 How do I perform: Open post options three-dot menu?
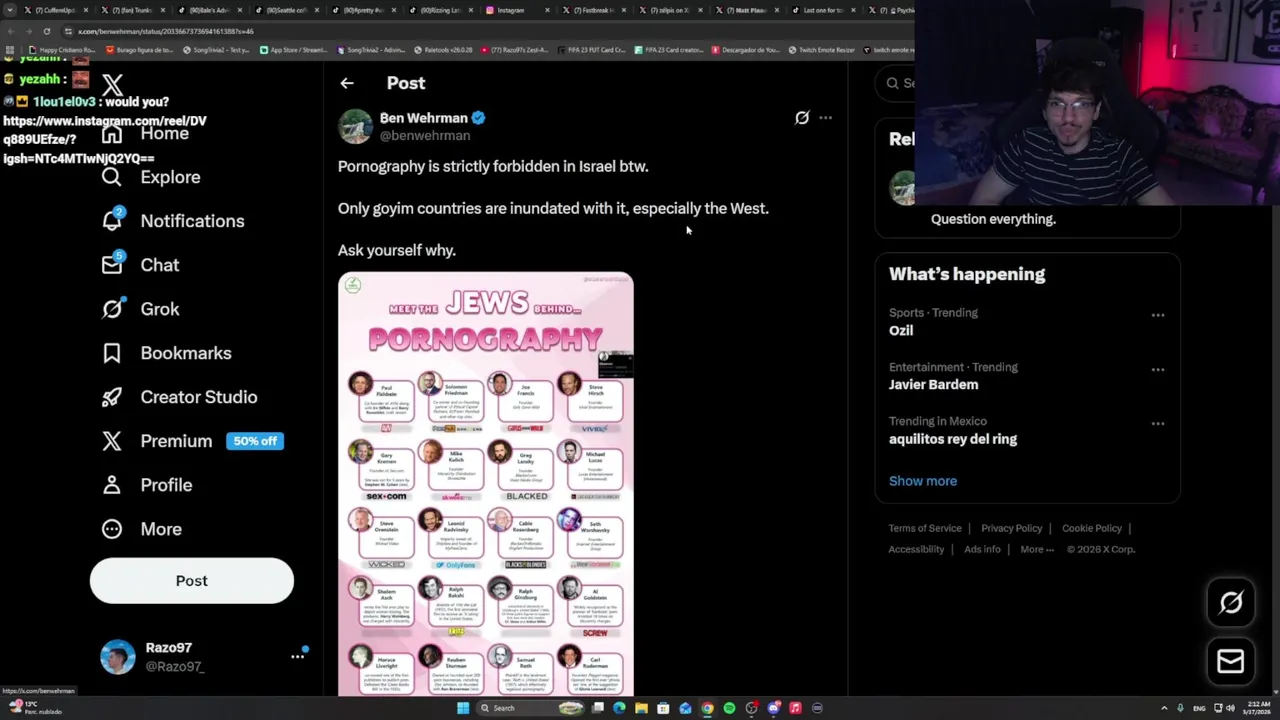825,118
